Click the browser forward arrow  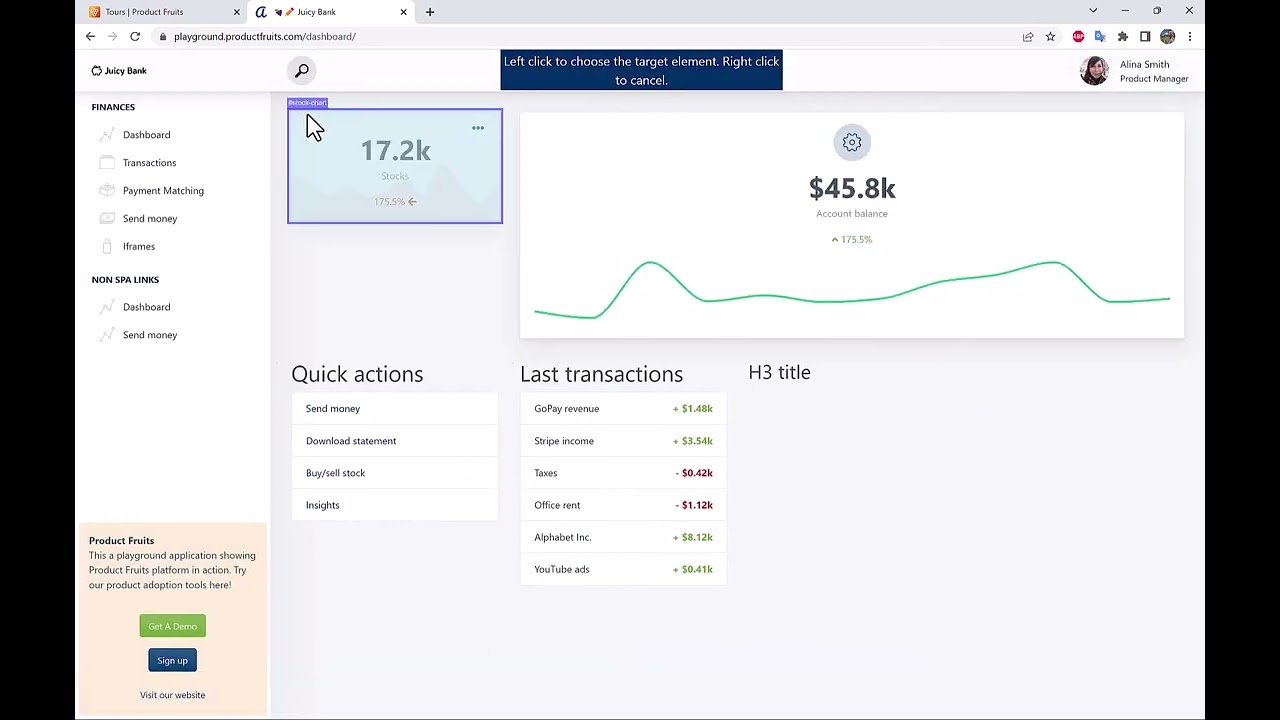click(x=112, y=37)
